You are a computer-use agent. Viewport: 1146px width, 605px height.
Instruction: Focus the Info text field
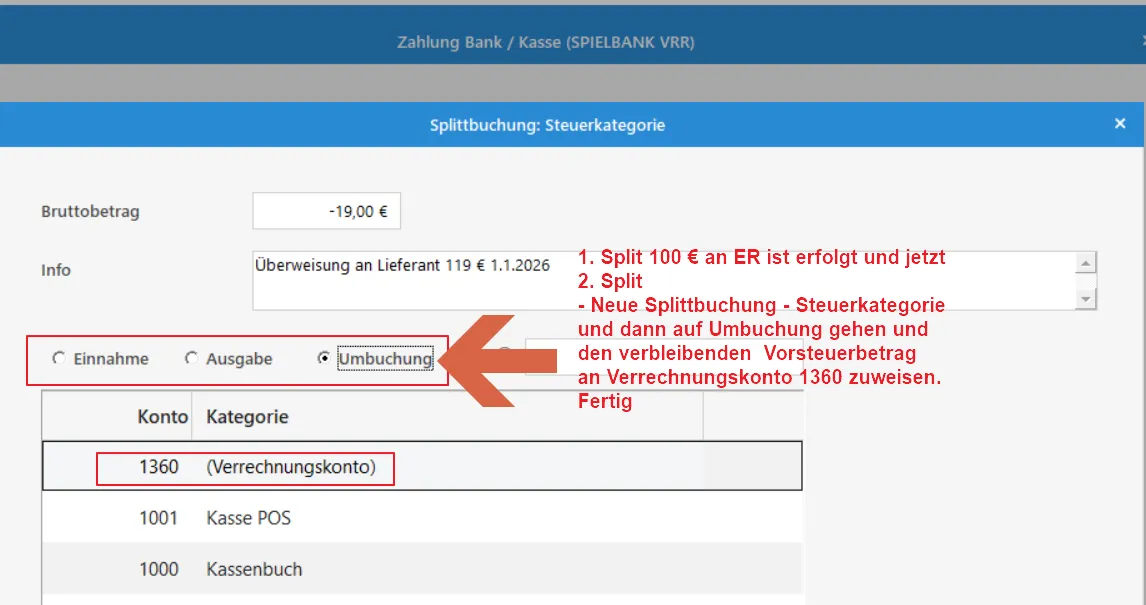660,280
